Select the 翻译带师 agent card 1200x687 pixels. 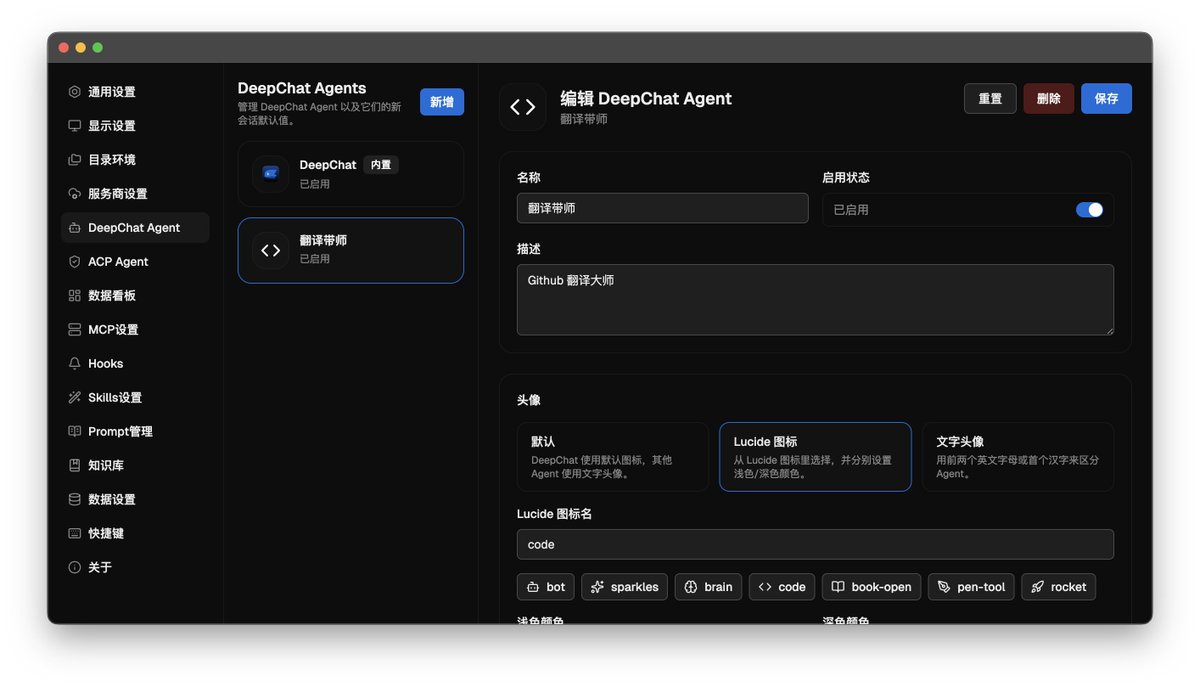pos(351,250)
